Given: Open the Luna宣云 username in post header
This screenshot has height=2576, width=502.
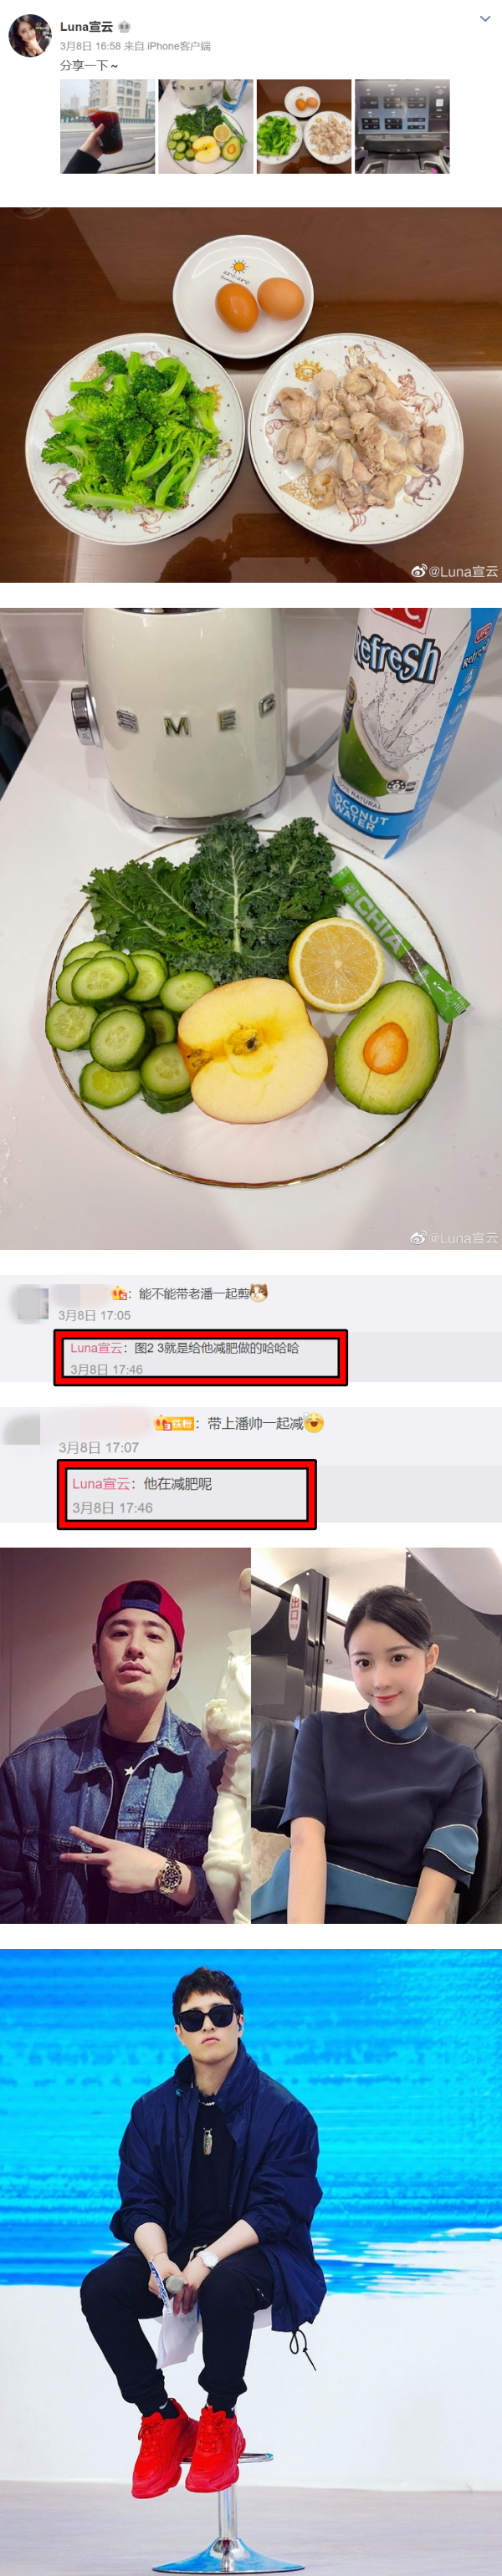Looking at the screenshot, I should click(86, 27).
